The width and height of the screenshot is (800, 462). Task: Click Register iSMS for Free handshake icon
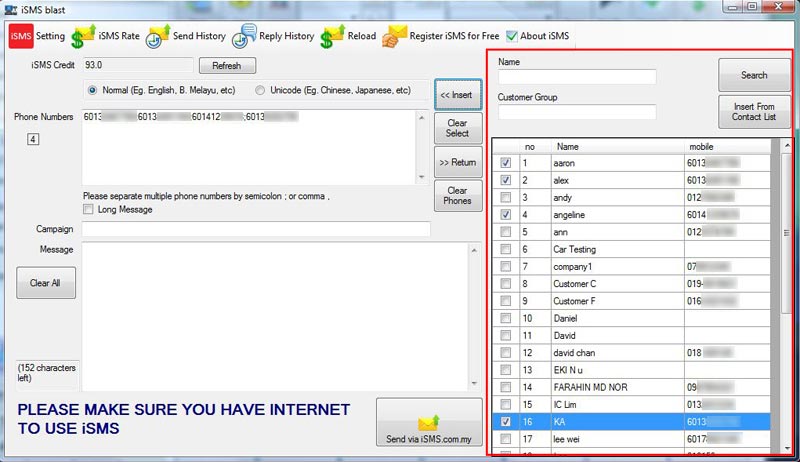[394, 37]
